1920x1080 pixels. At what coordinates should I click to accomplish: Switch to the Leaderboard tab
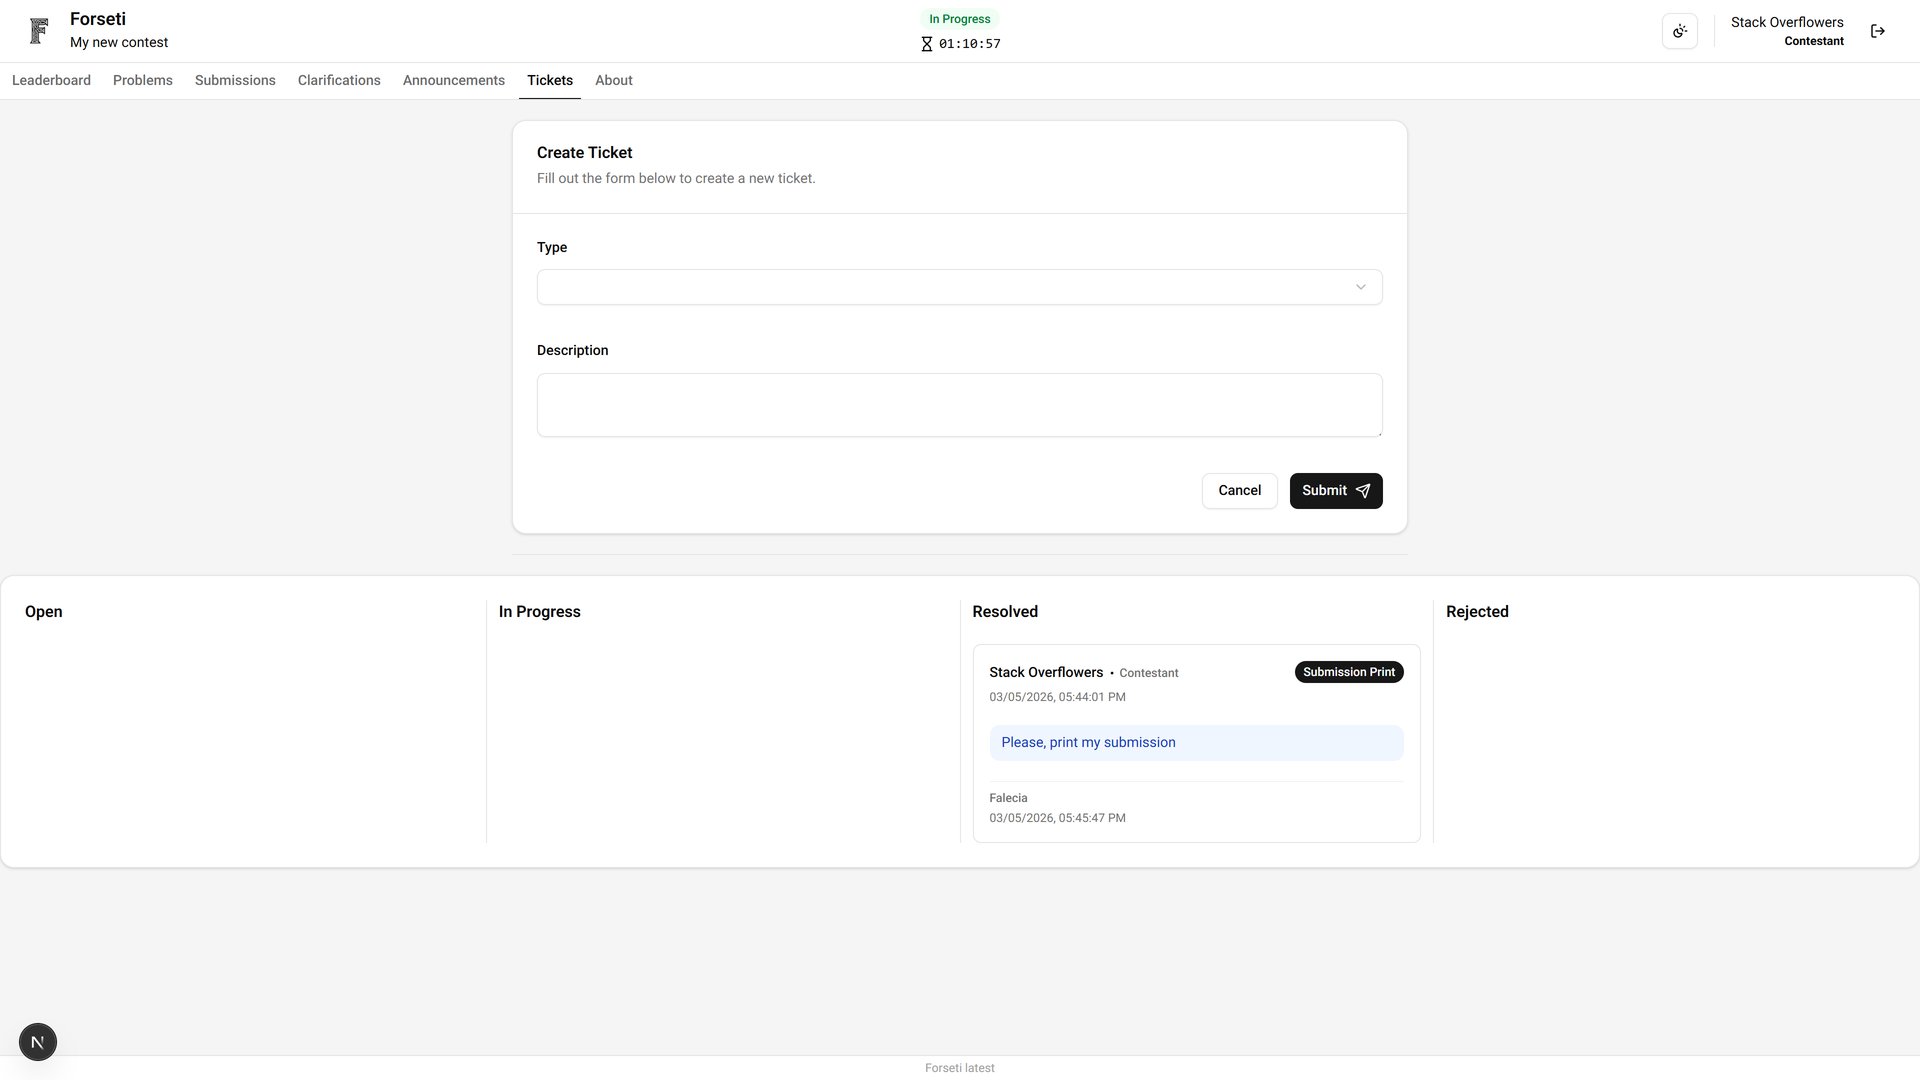50,80
